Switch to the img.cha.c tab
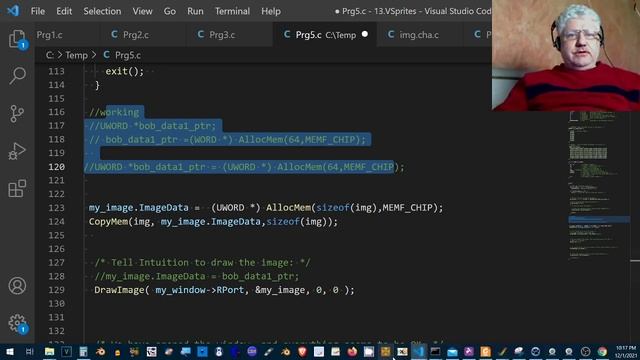The height and width of the screenshot is (360, 640). 420,35
